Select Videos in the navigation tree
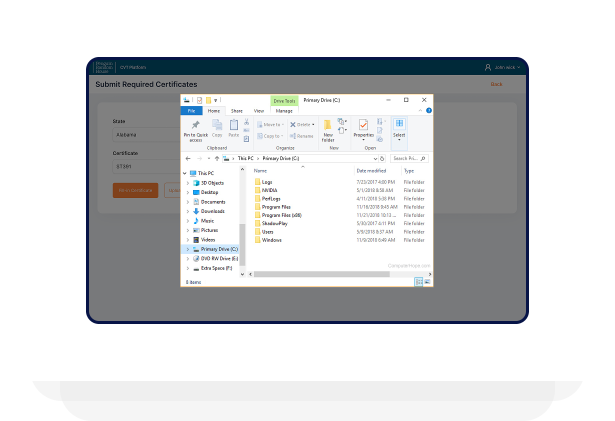The width and height of the screenshot is (615, 421). (x=208, y=240)
